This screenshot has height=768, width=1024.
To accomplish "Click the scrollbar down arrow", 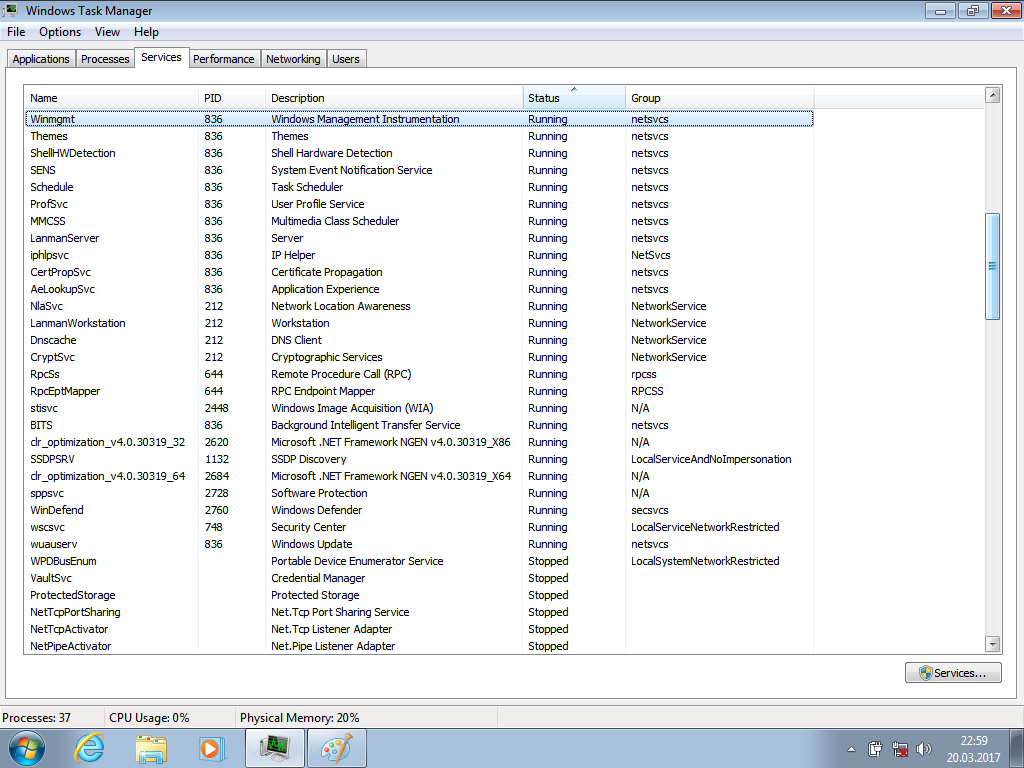I will click(993, 644).
